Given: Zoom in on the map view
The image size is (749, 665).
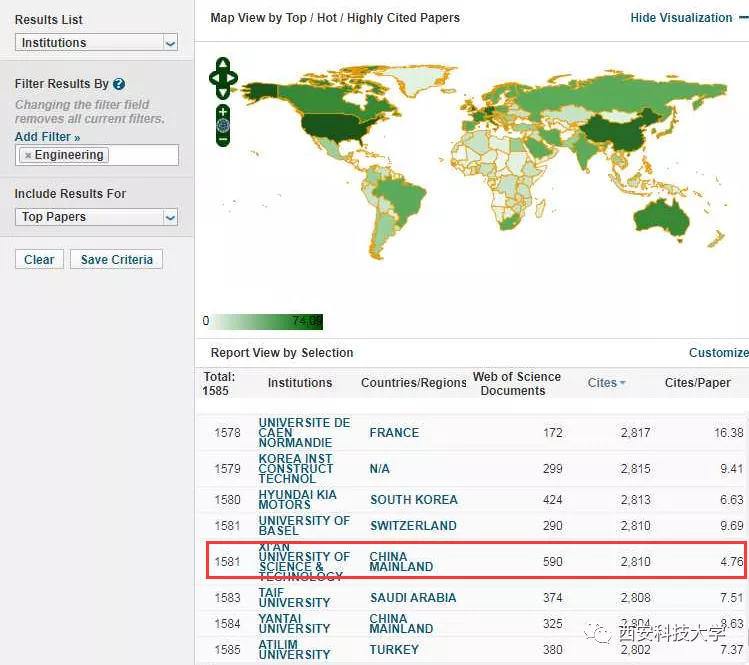Looking at the screenshot, I should (x=223, y=111).
